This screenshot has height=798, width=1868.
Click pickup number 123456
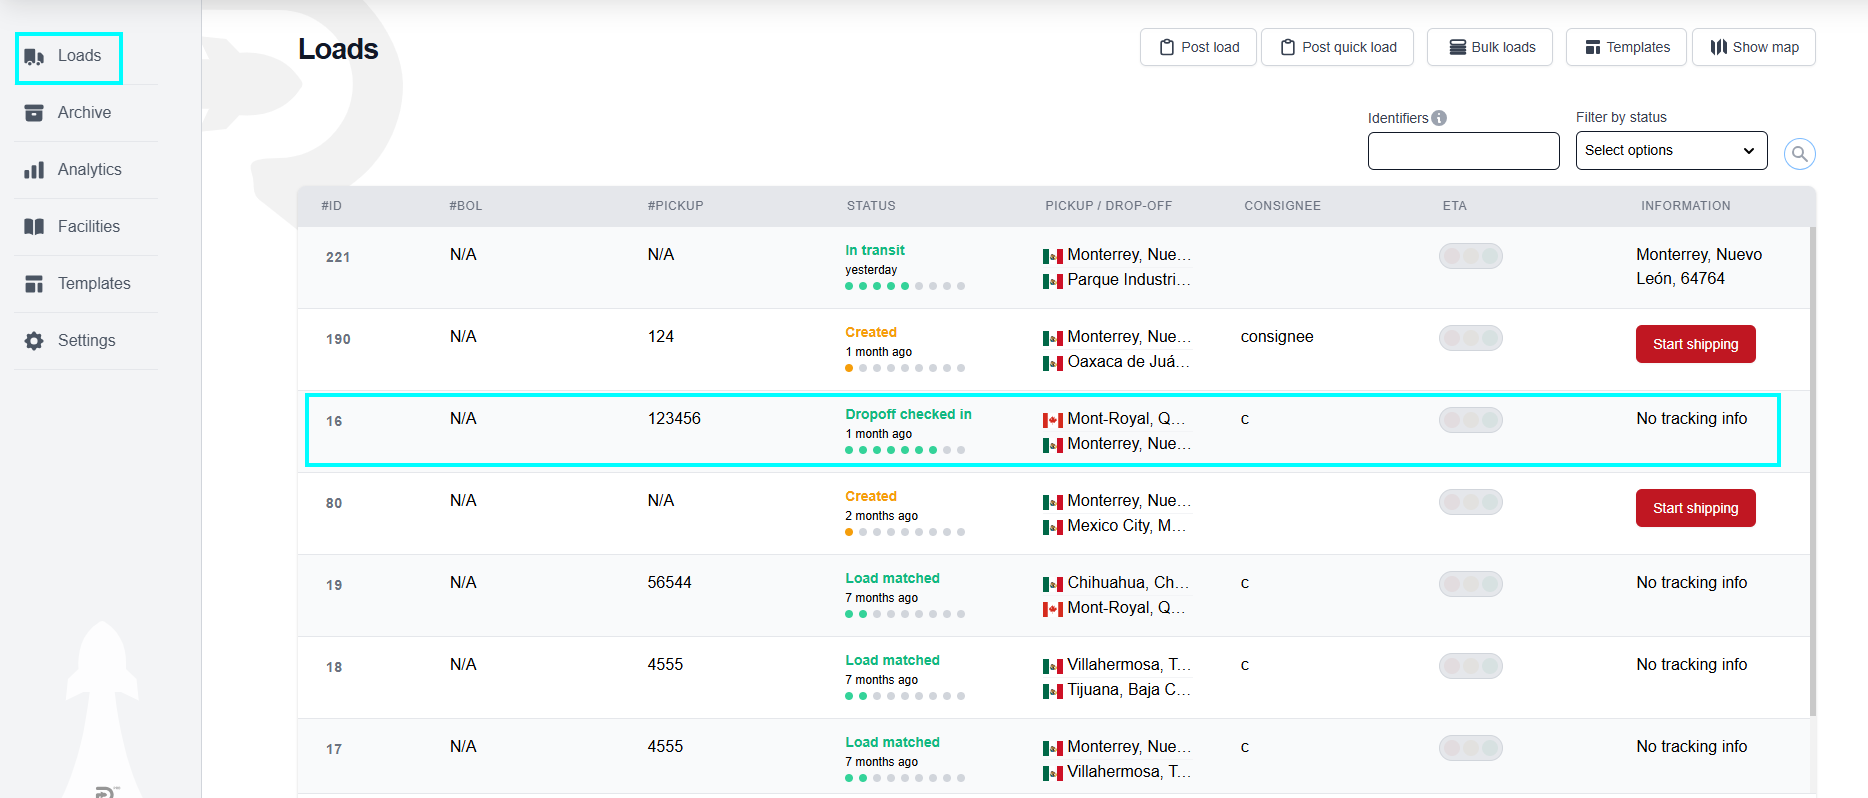[x=674, y=419]
